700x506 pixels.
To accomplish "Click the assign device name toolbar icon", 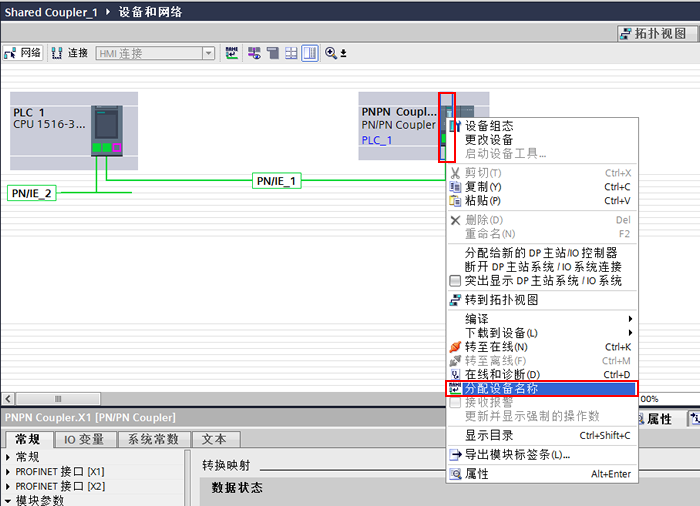I will pyautogui.click(x=232, y=53).
